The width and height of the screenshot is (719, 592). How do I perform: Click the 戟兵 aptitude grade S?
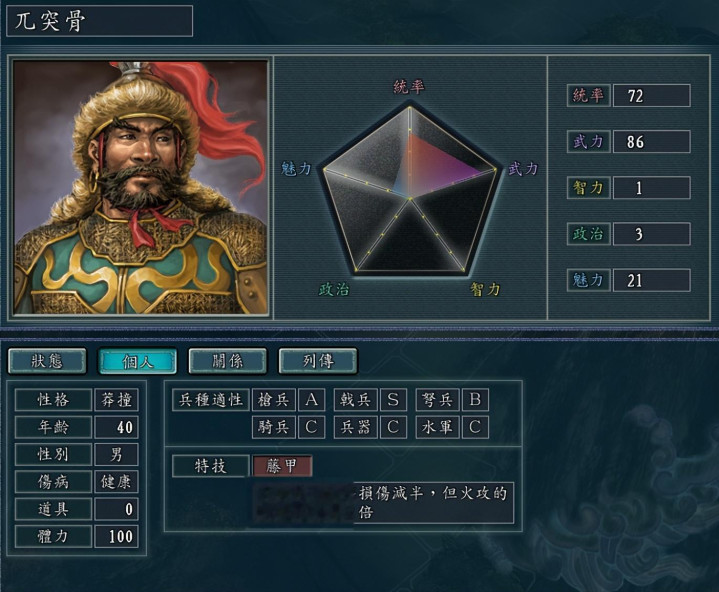pos(393,400)
